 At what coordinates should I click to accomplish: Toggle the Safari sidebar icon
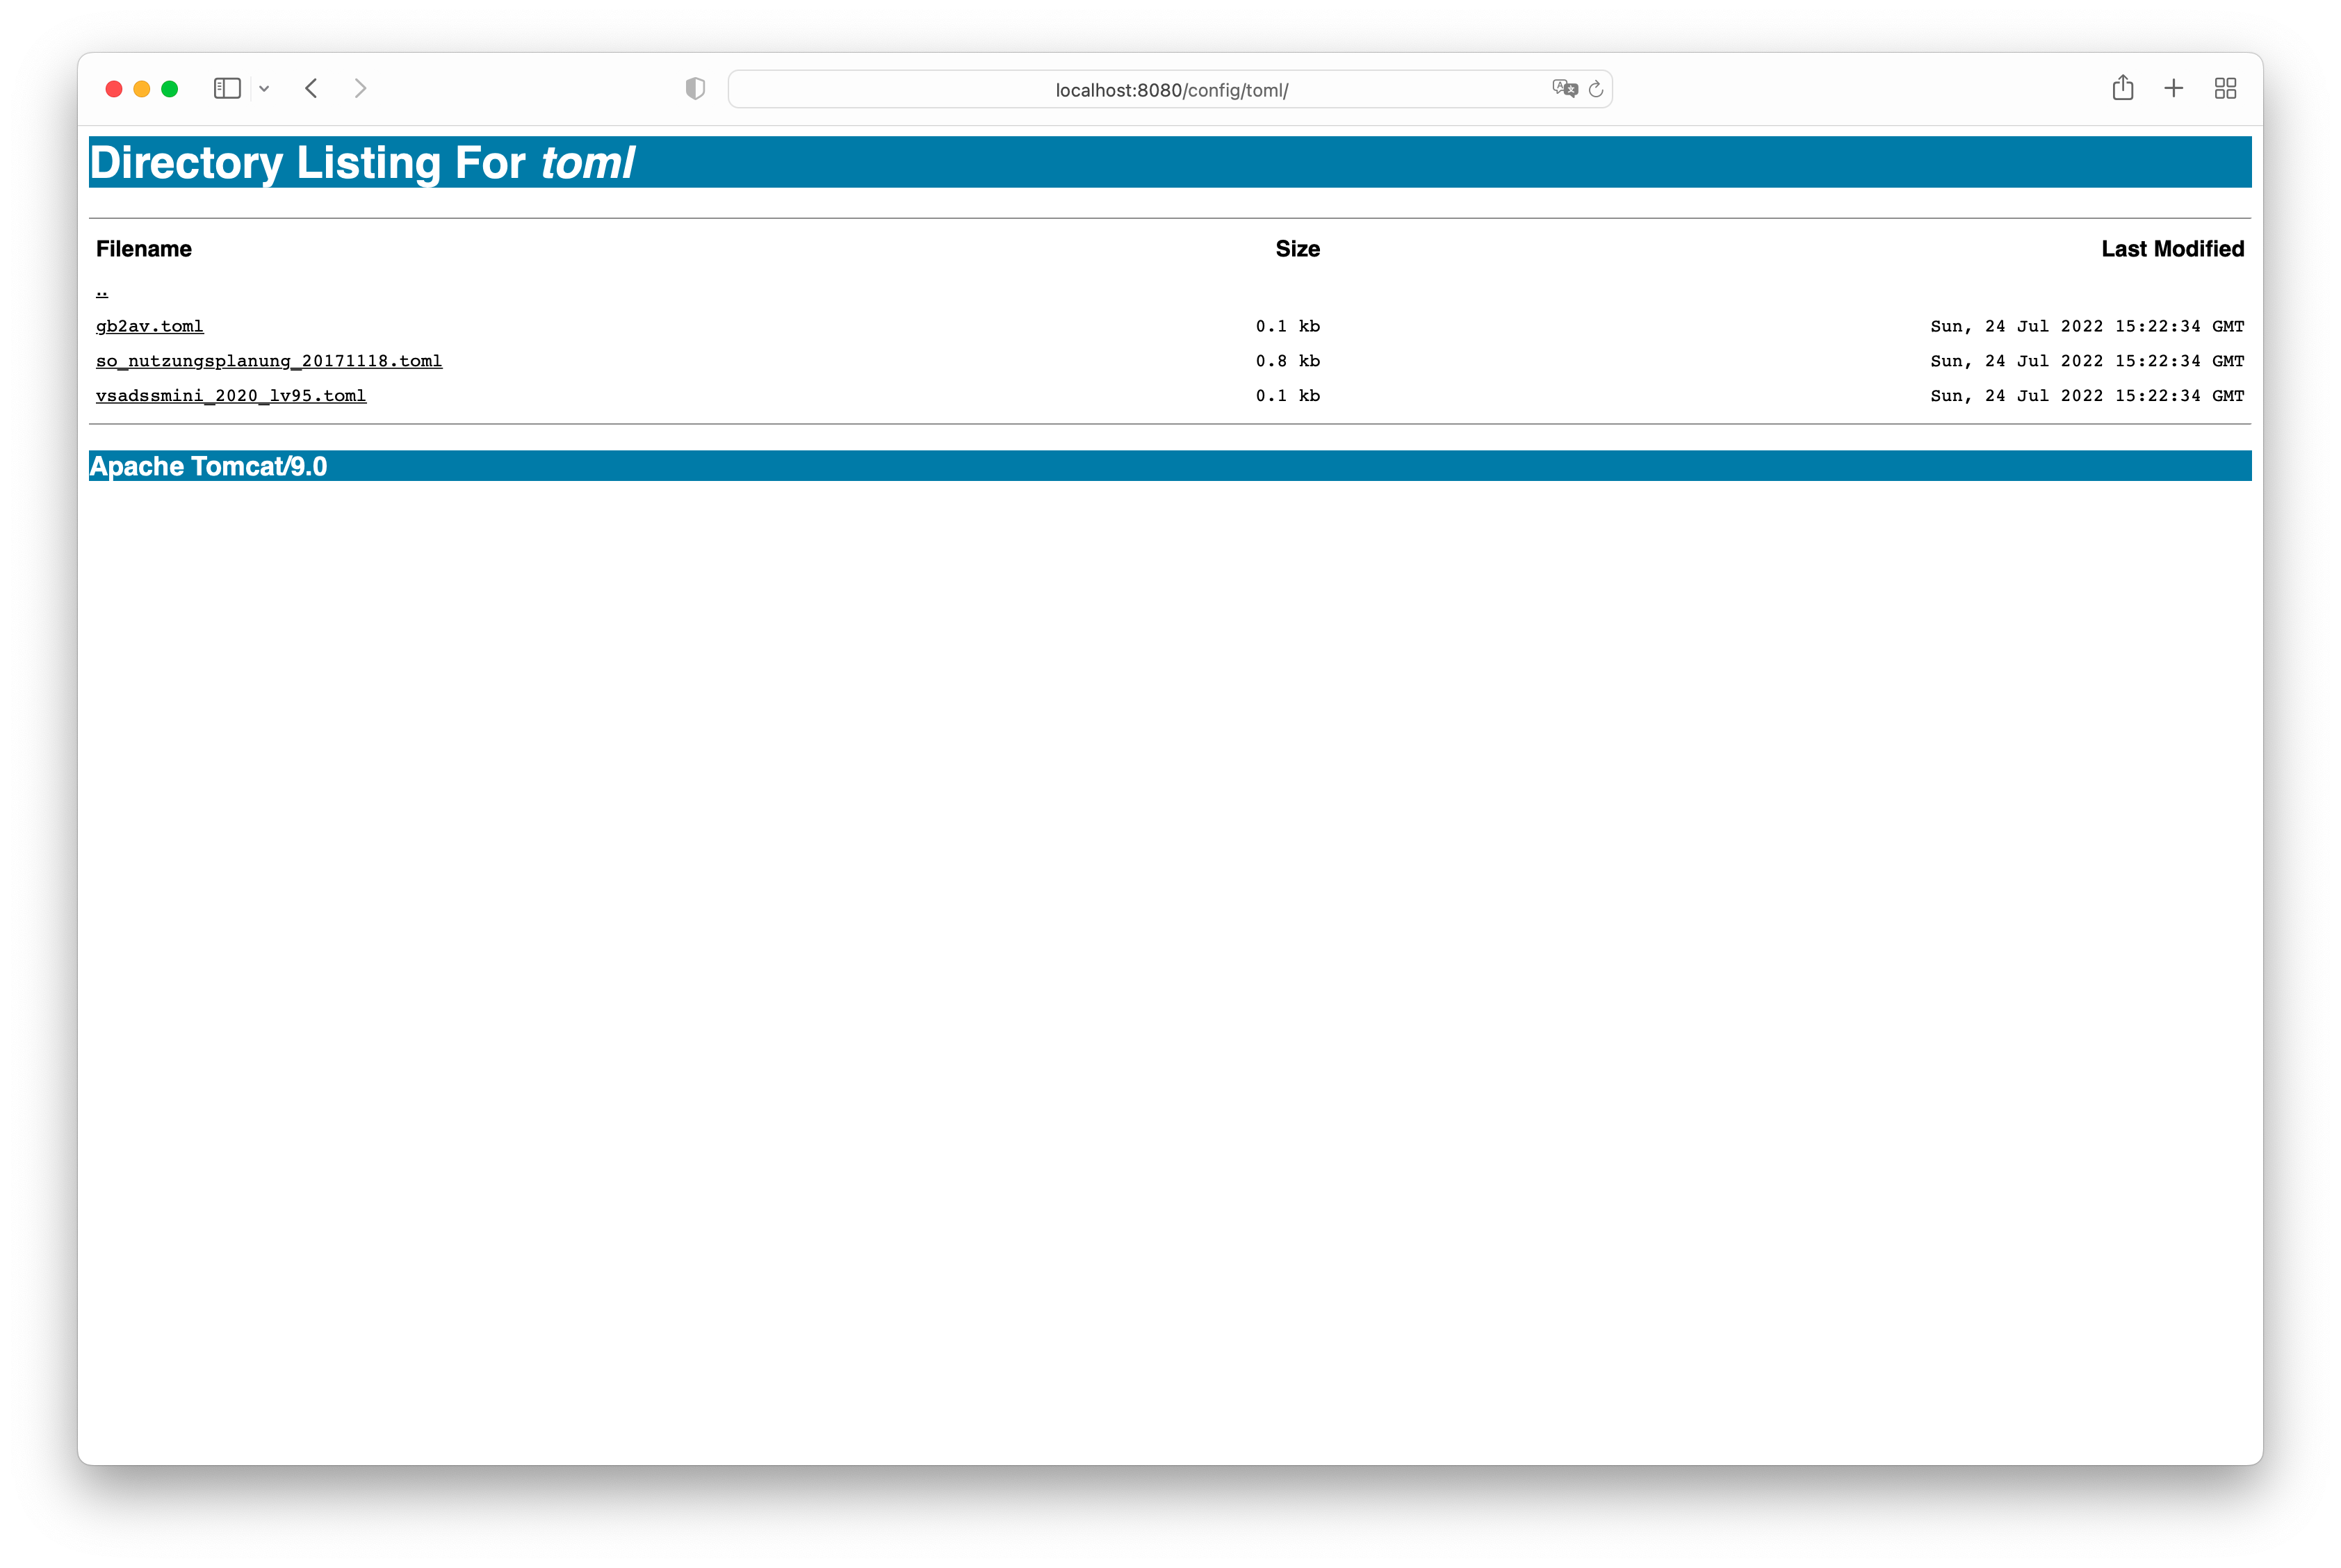click(x=227, y=89)
